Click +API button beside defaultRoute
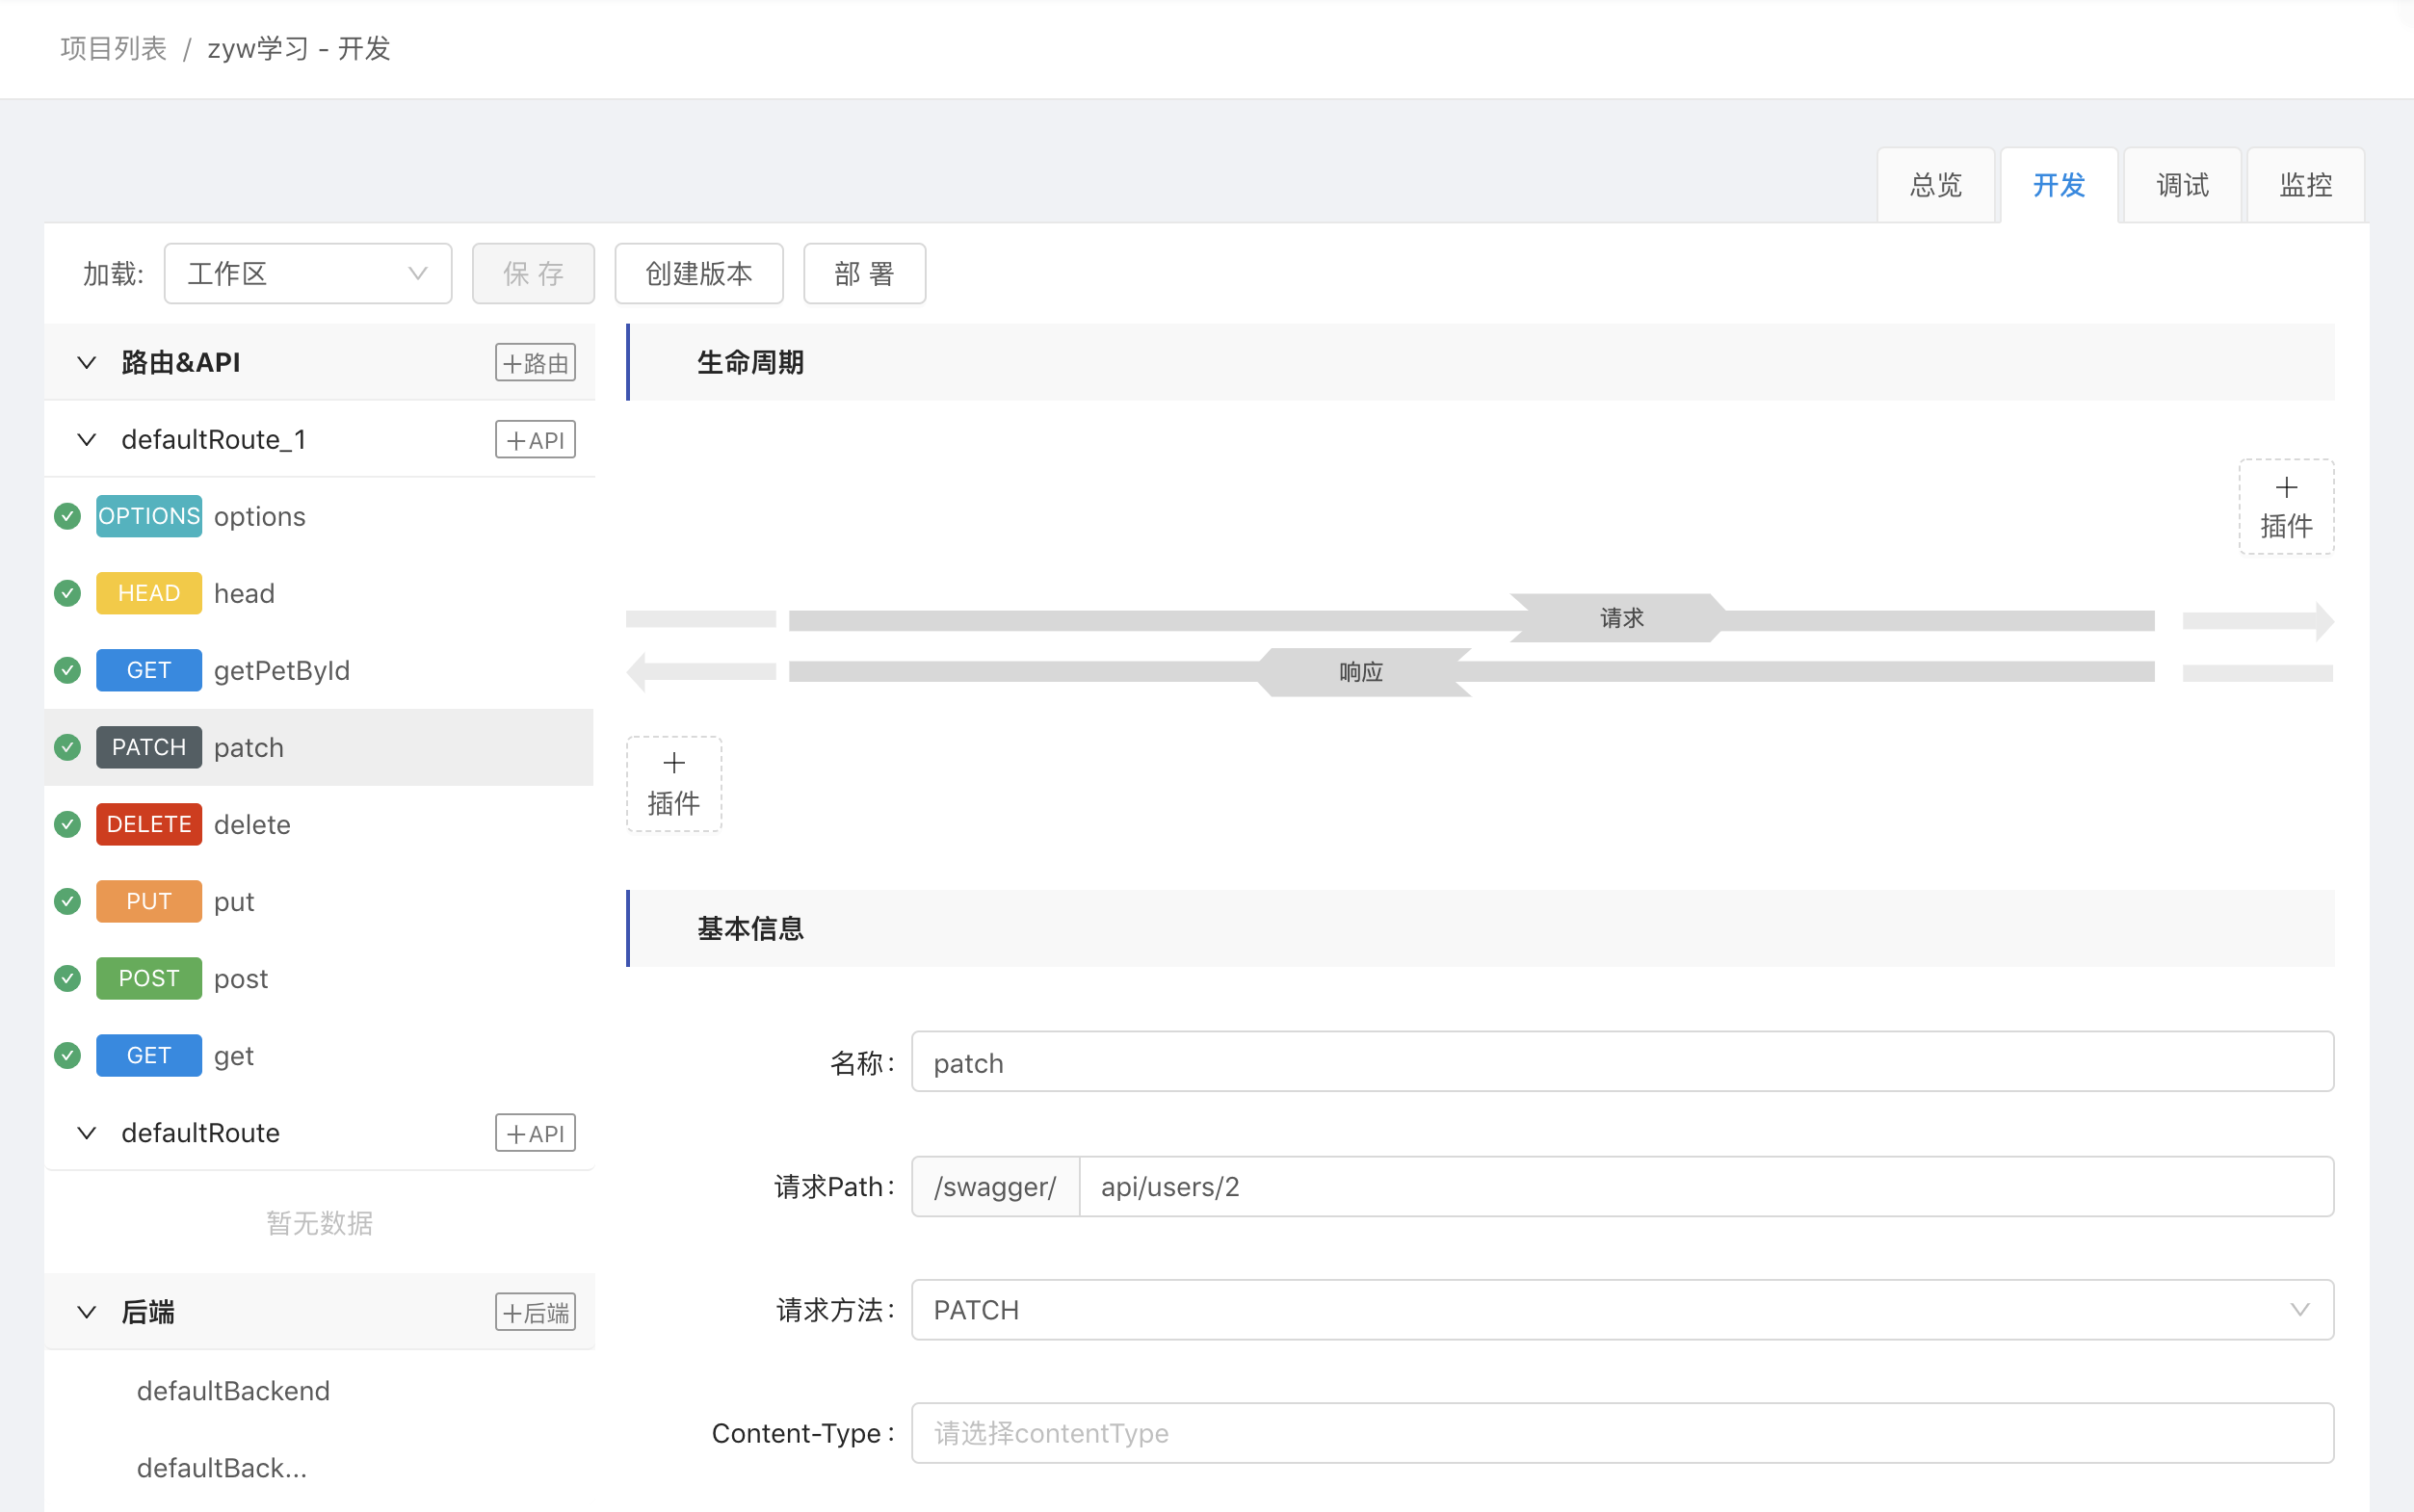Screen dimensions: 2414x1512 [535, 1133]
